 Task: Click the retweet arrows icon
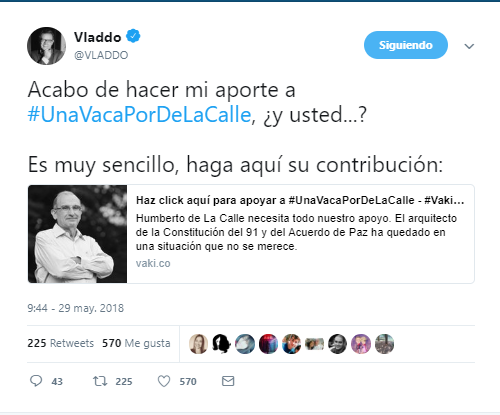100,381
